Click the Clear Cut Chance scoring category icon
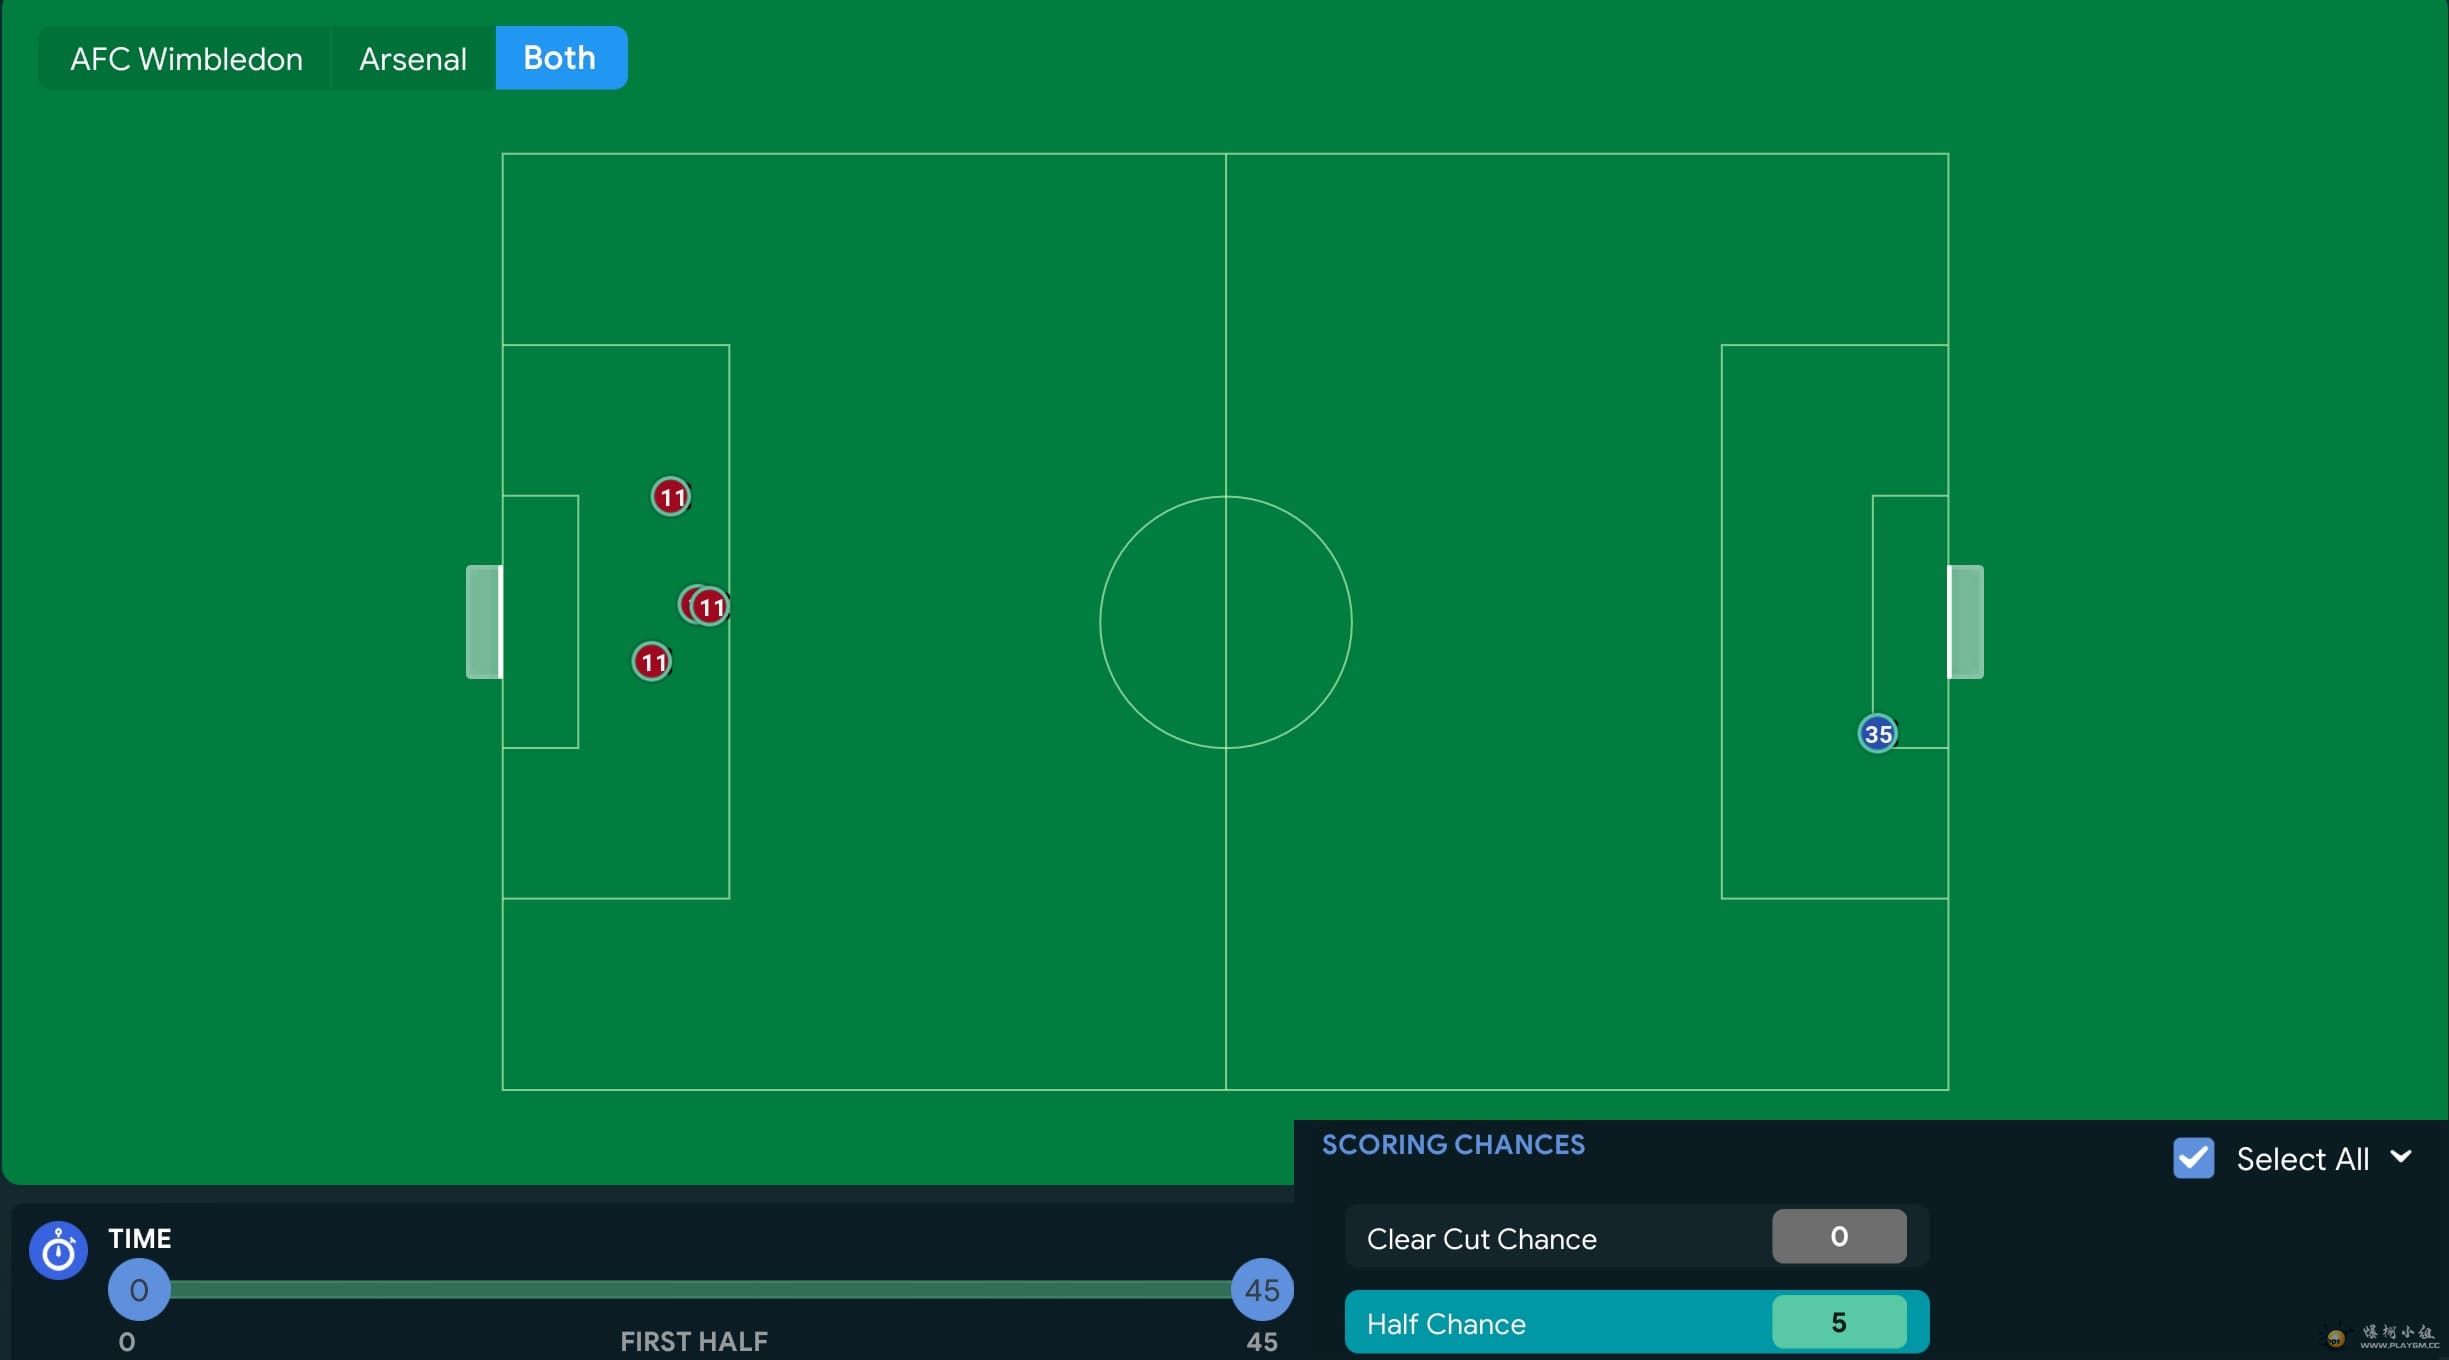Viewport: 2449px width, 1360px height. pos(1838,1236)
